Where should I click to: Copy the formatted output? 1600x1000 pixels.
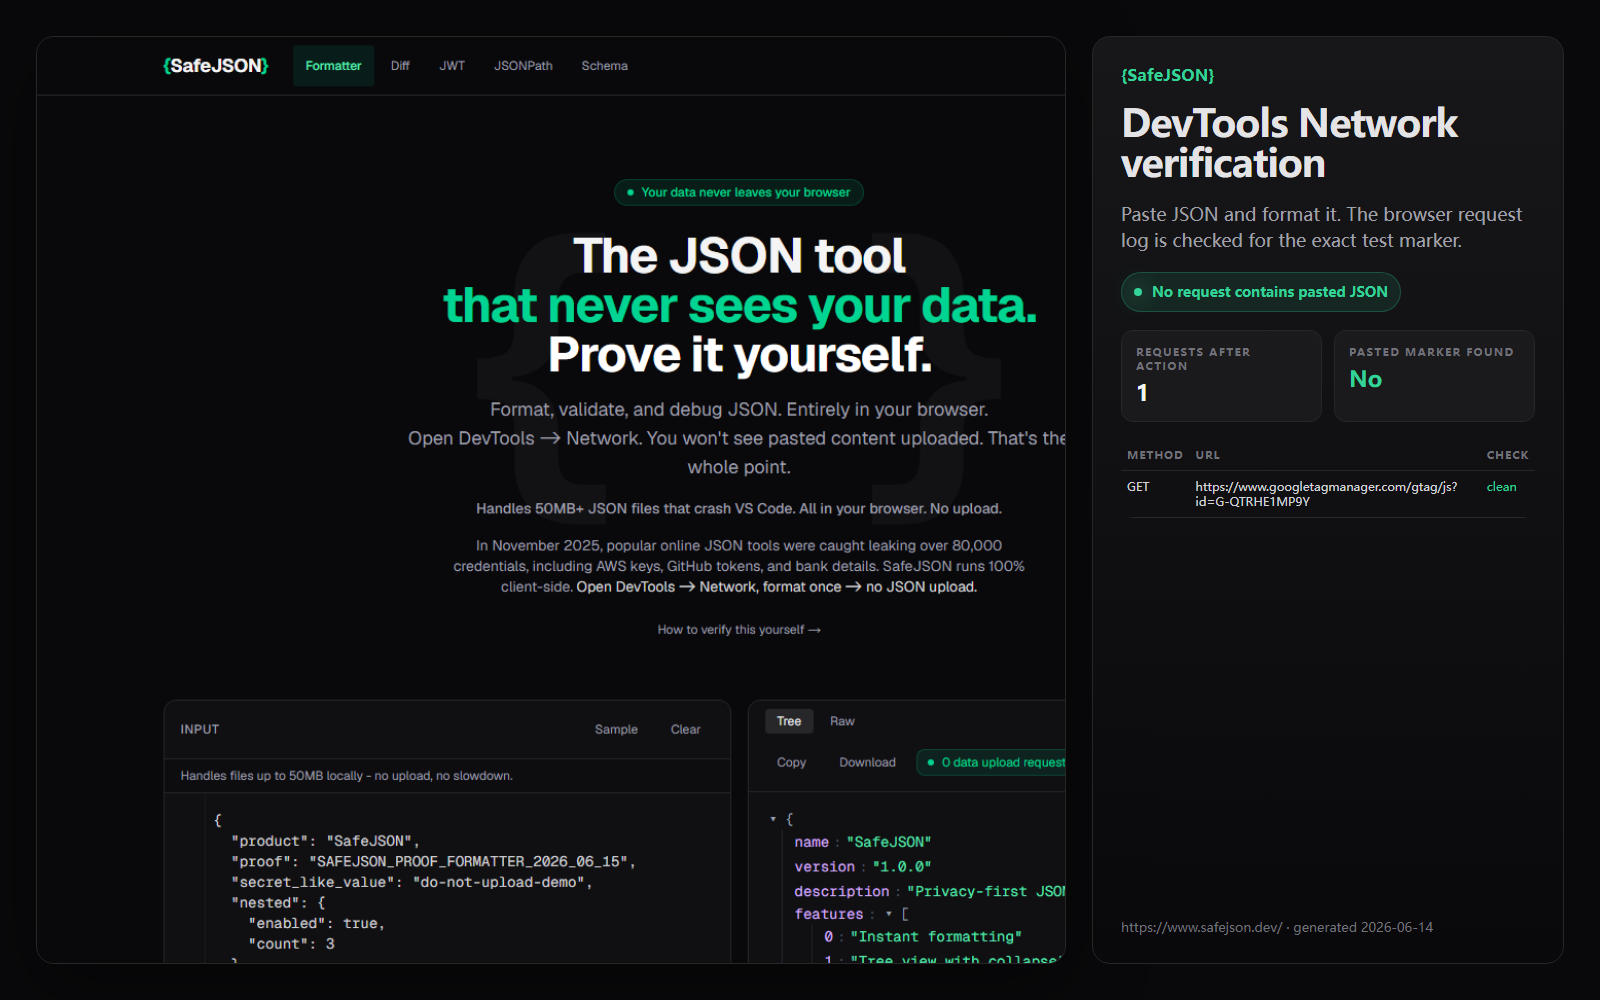[x=791, y=762]
